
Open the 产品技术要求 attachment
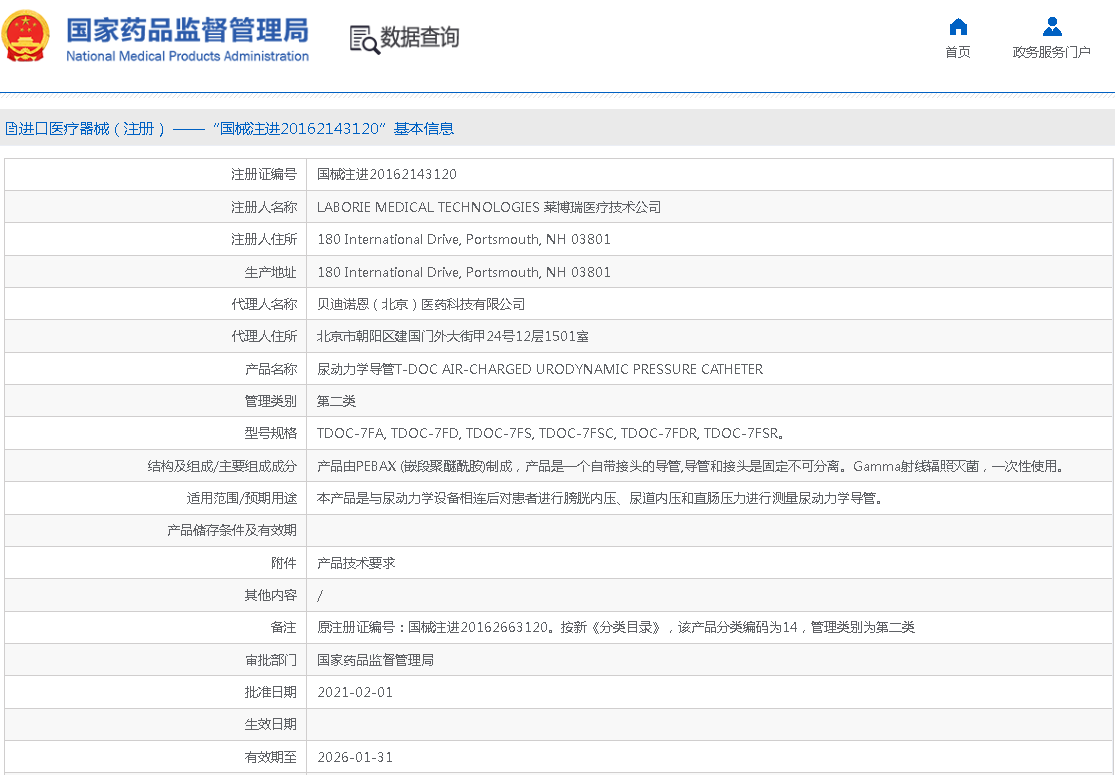(x=356, y=563)
